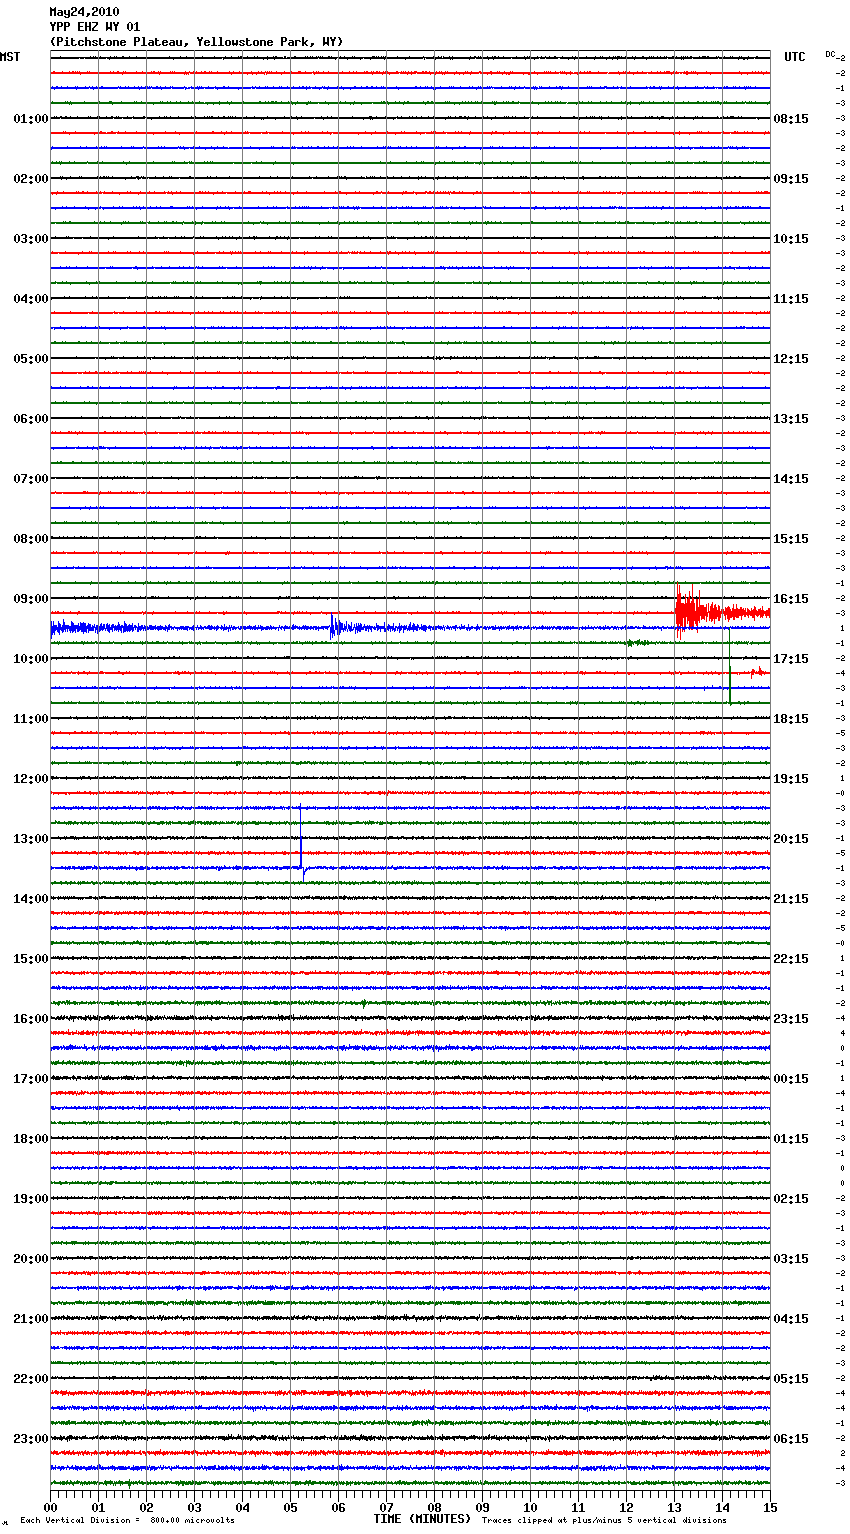Click the 22:15 UTC time label

coord(791,959)
